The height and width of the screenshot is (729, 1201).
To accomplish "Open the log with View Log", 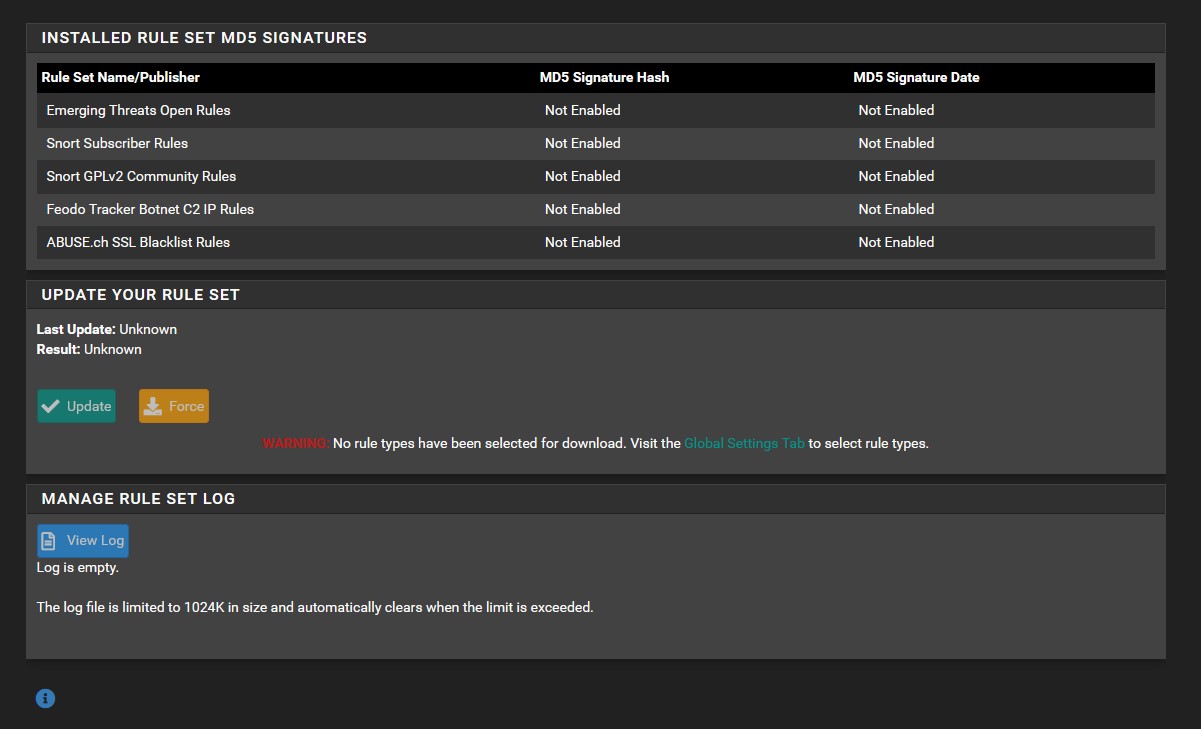I will pyautogui.click(x=82, y=540).
